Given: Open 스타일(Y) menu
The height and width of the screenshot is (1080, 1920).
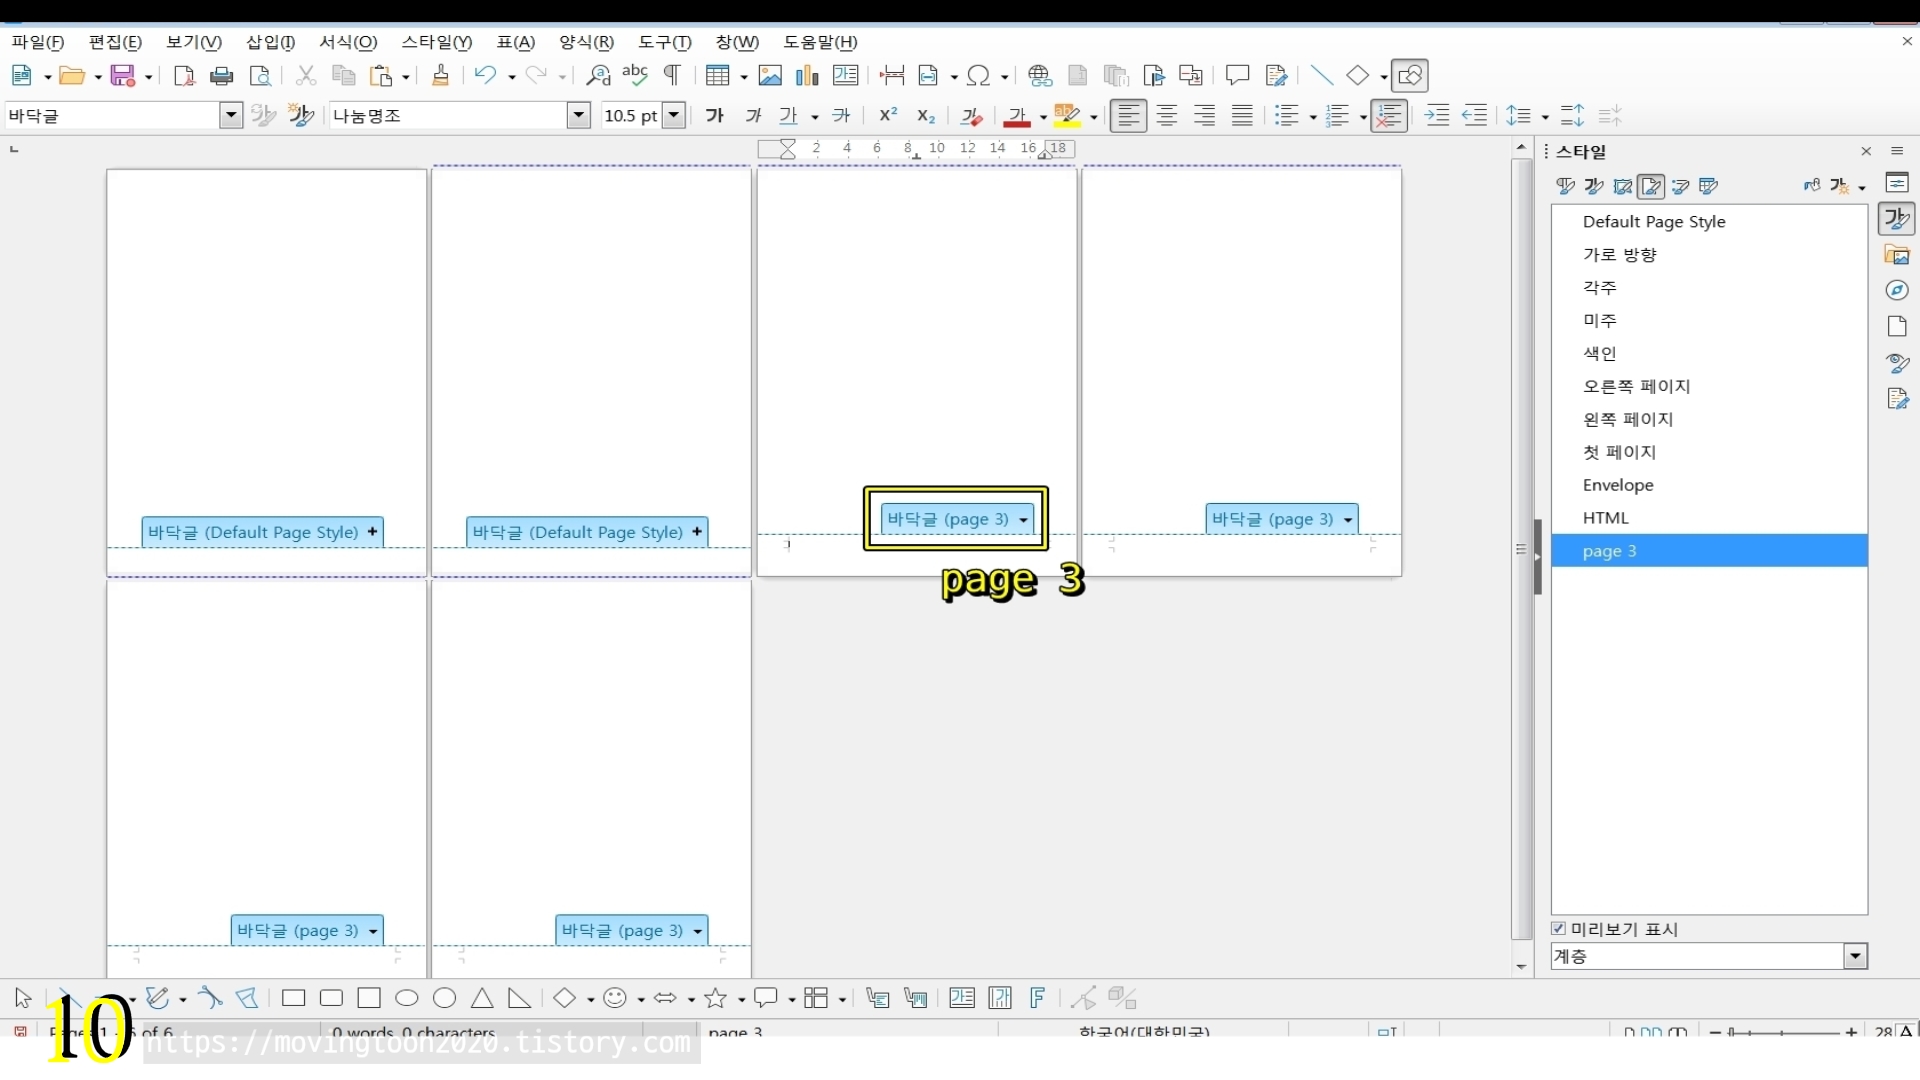Looking at the screenshot, I should 437,42.
